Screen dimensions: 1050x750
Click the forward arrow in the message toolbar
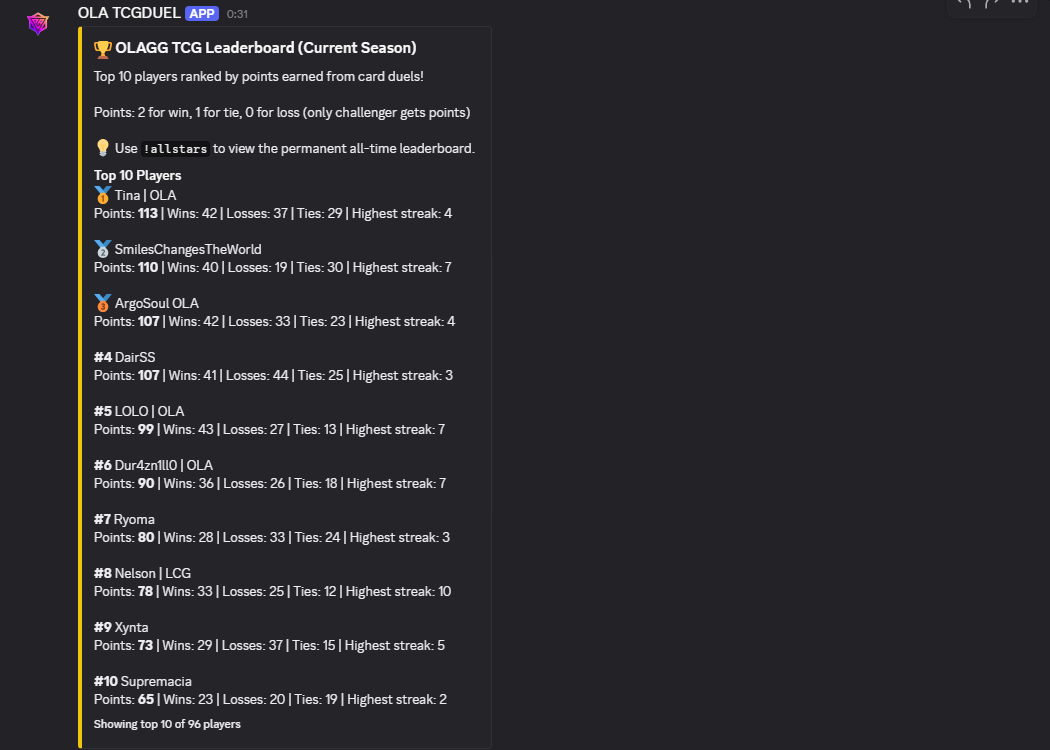tap(992, 3)
